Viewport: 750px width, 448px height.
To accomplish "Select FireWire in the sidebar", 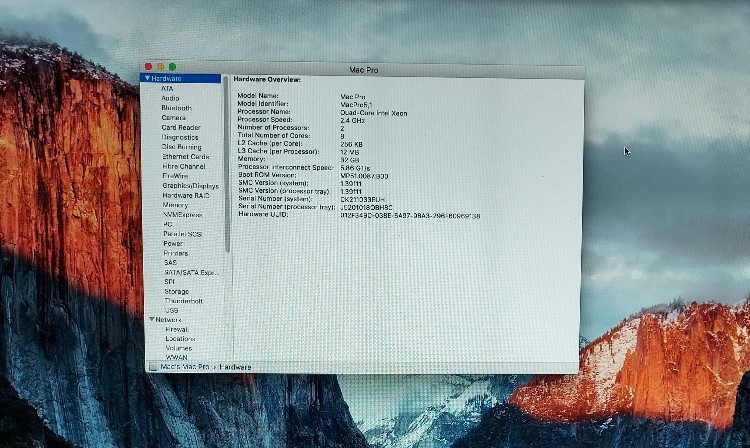I will coord(175,176).
